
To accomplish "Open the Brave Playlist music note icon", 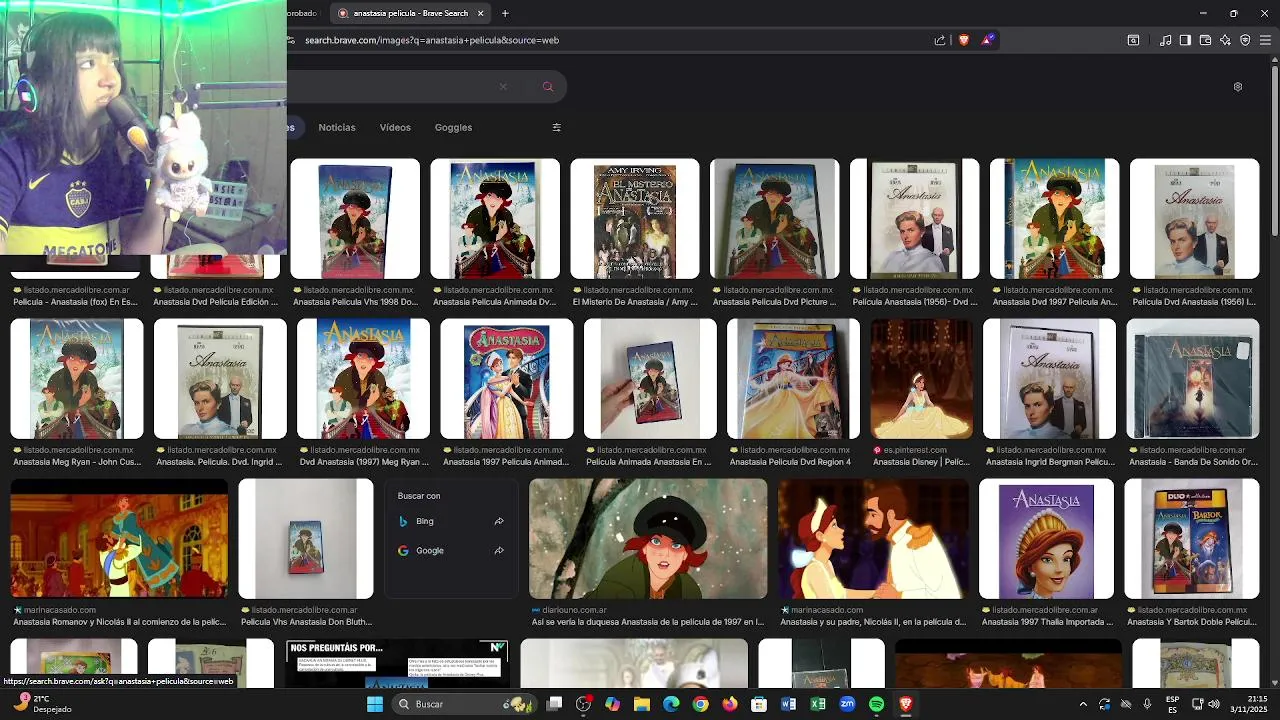I will tap(1165, 40).
